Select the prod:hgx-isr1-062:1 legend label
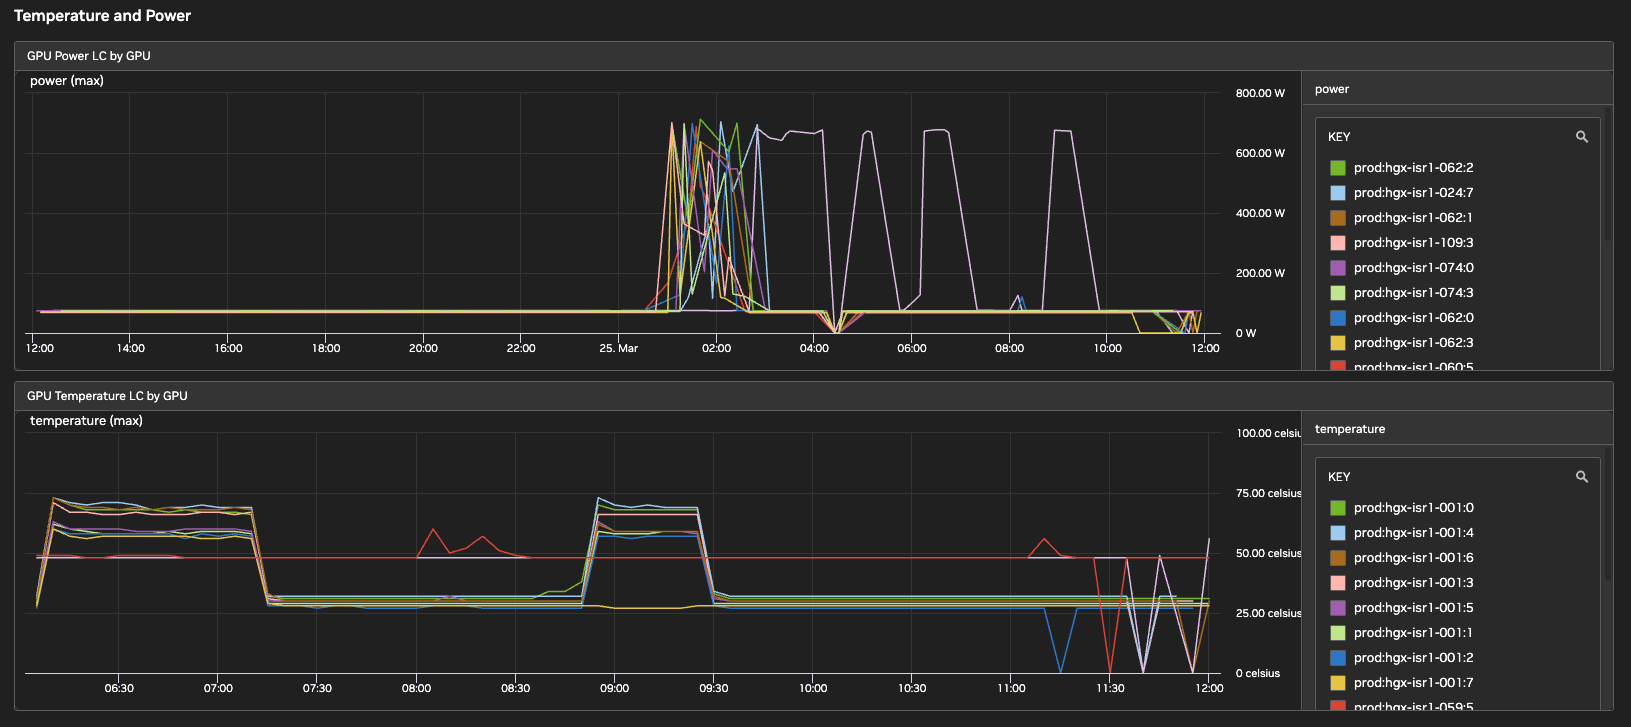1631x727 pixels. point(1413,218)
